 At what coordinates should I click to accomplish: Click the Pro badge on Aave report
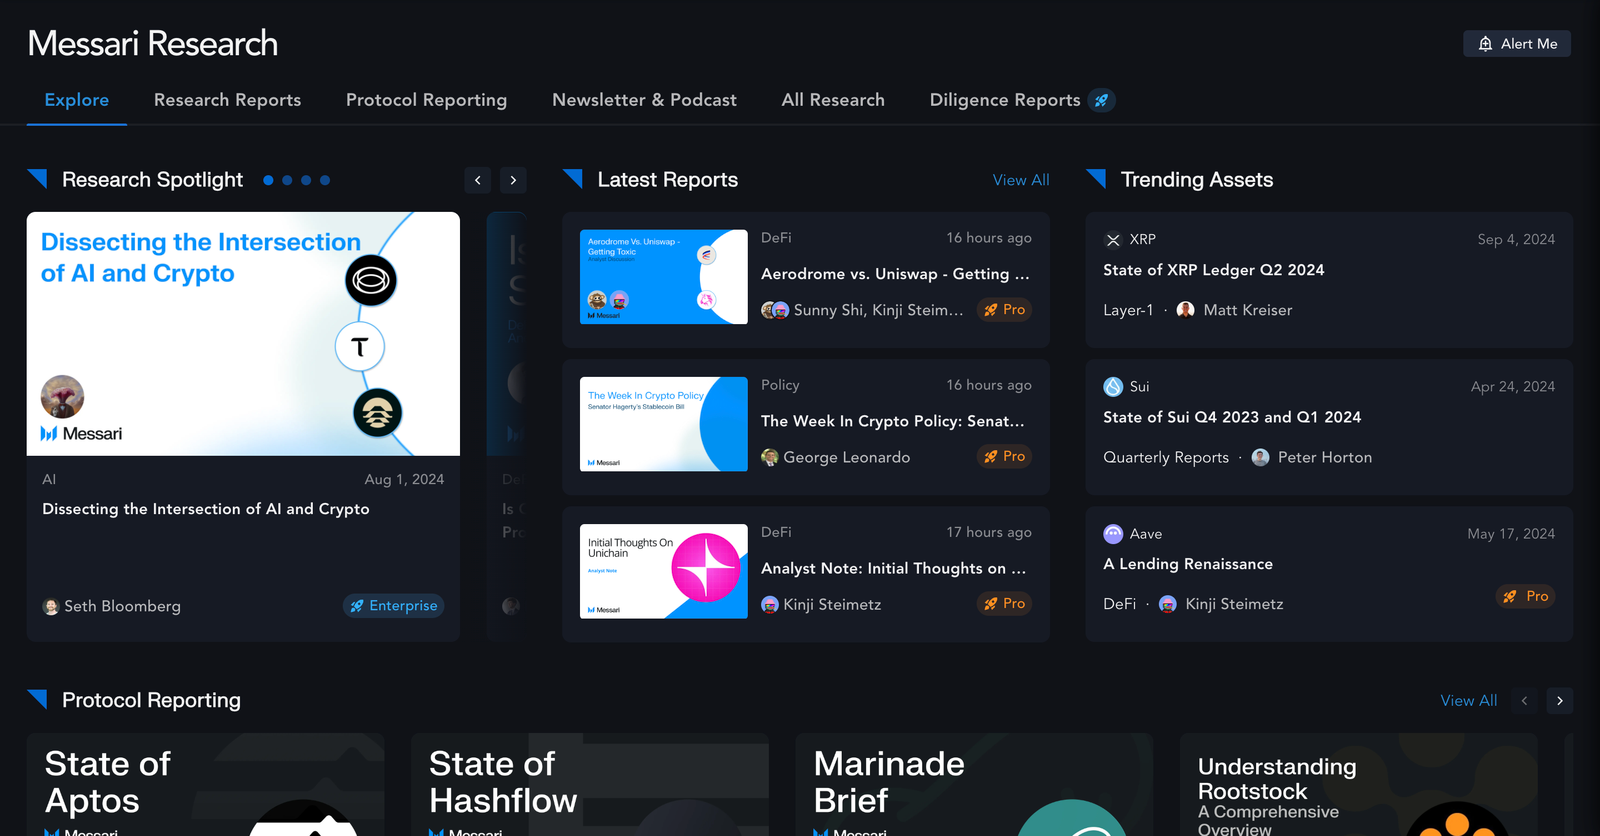click(1526, 596)
